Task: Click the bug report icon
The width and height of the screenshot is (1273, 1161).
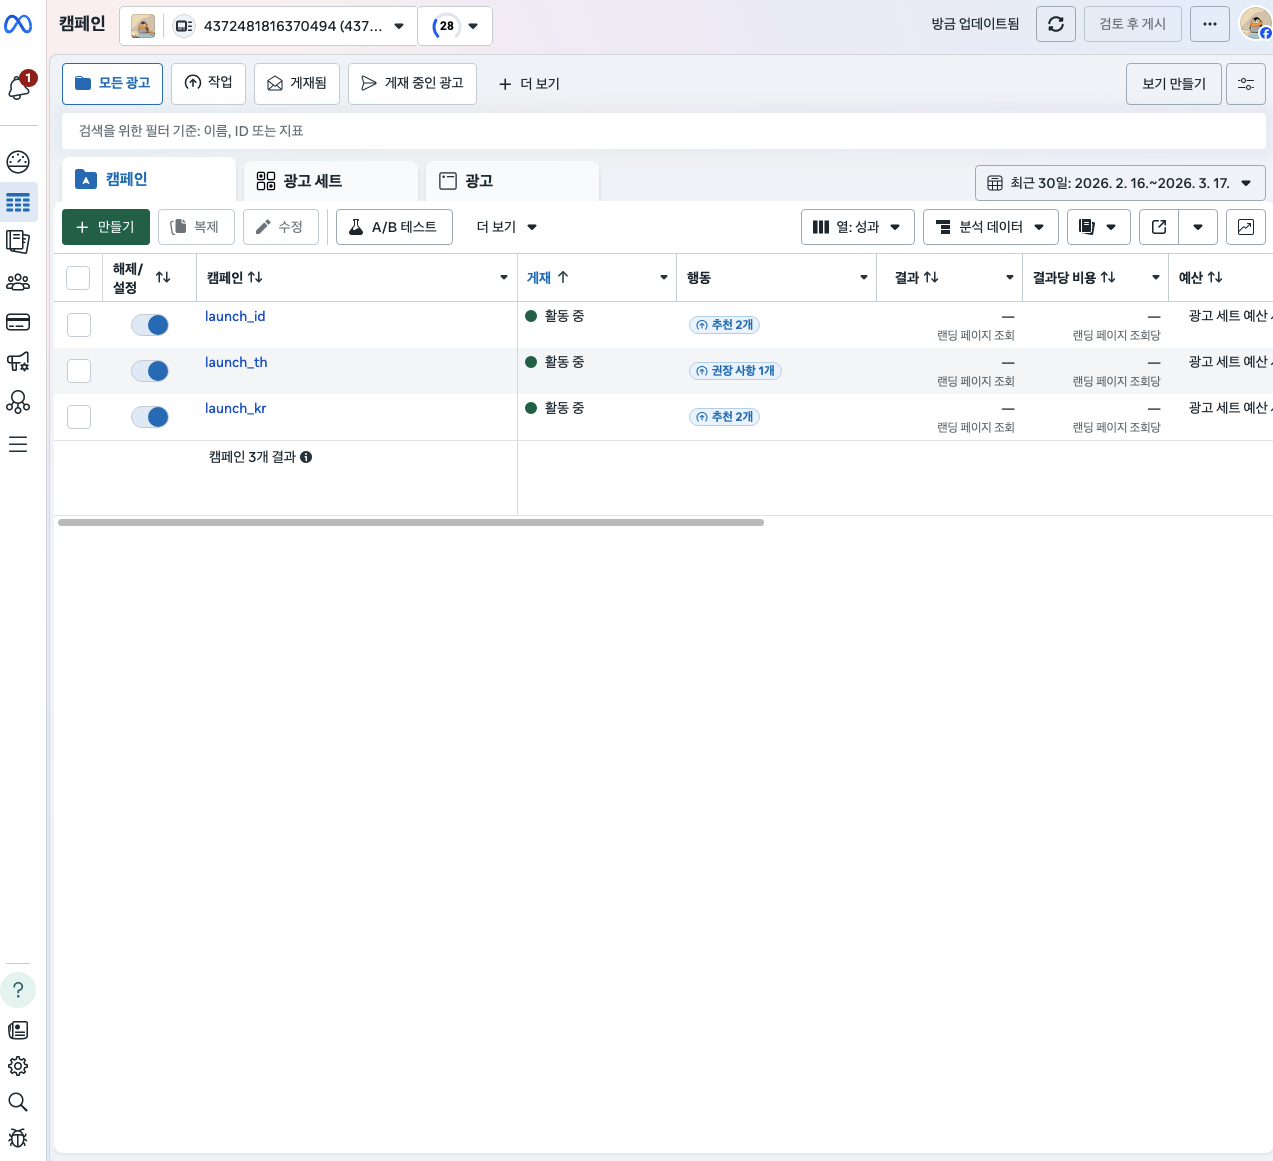Action: pyautogui.click(x=18, y=1138)
